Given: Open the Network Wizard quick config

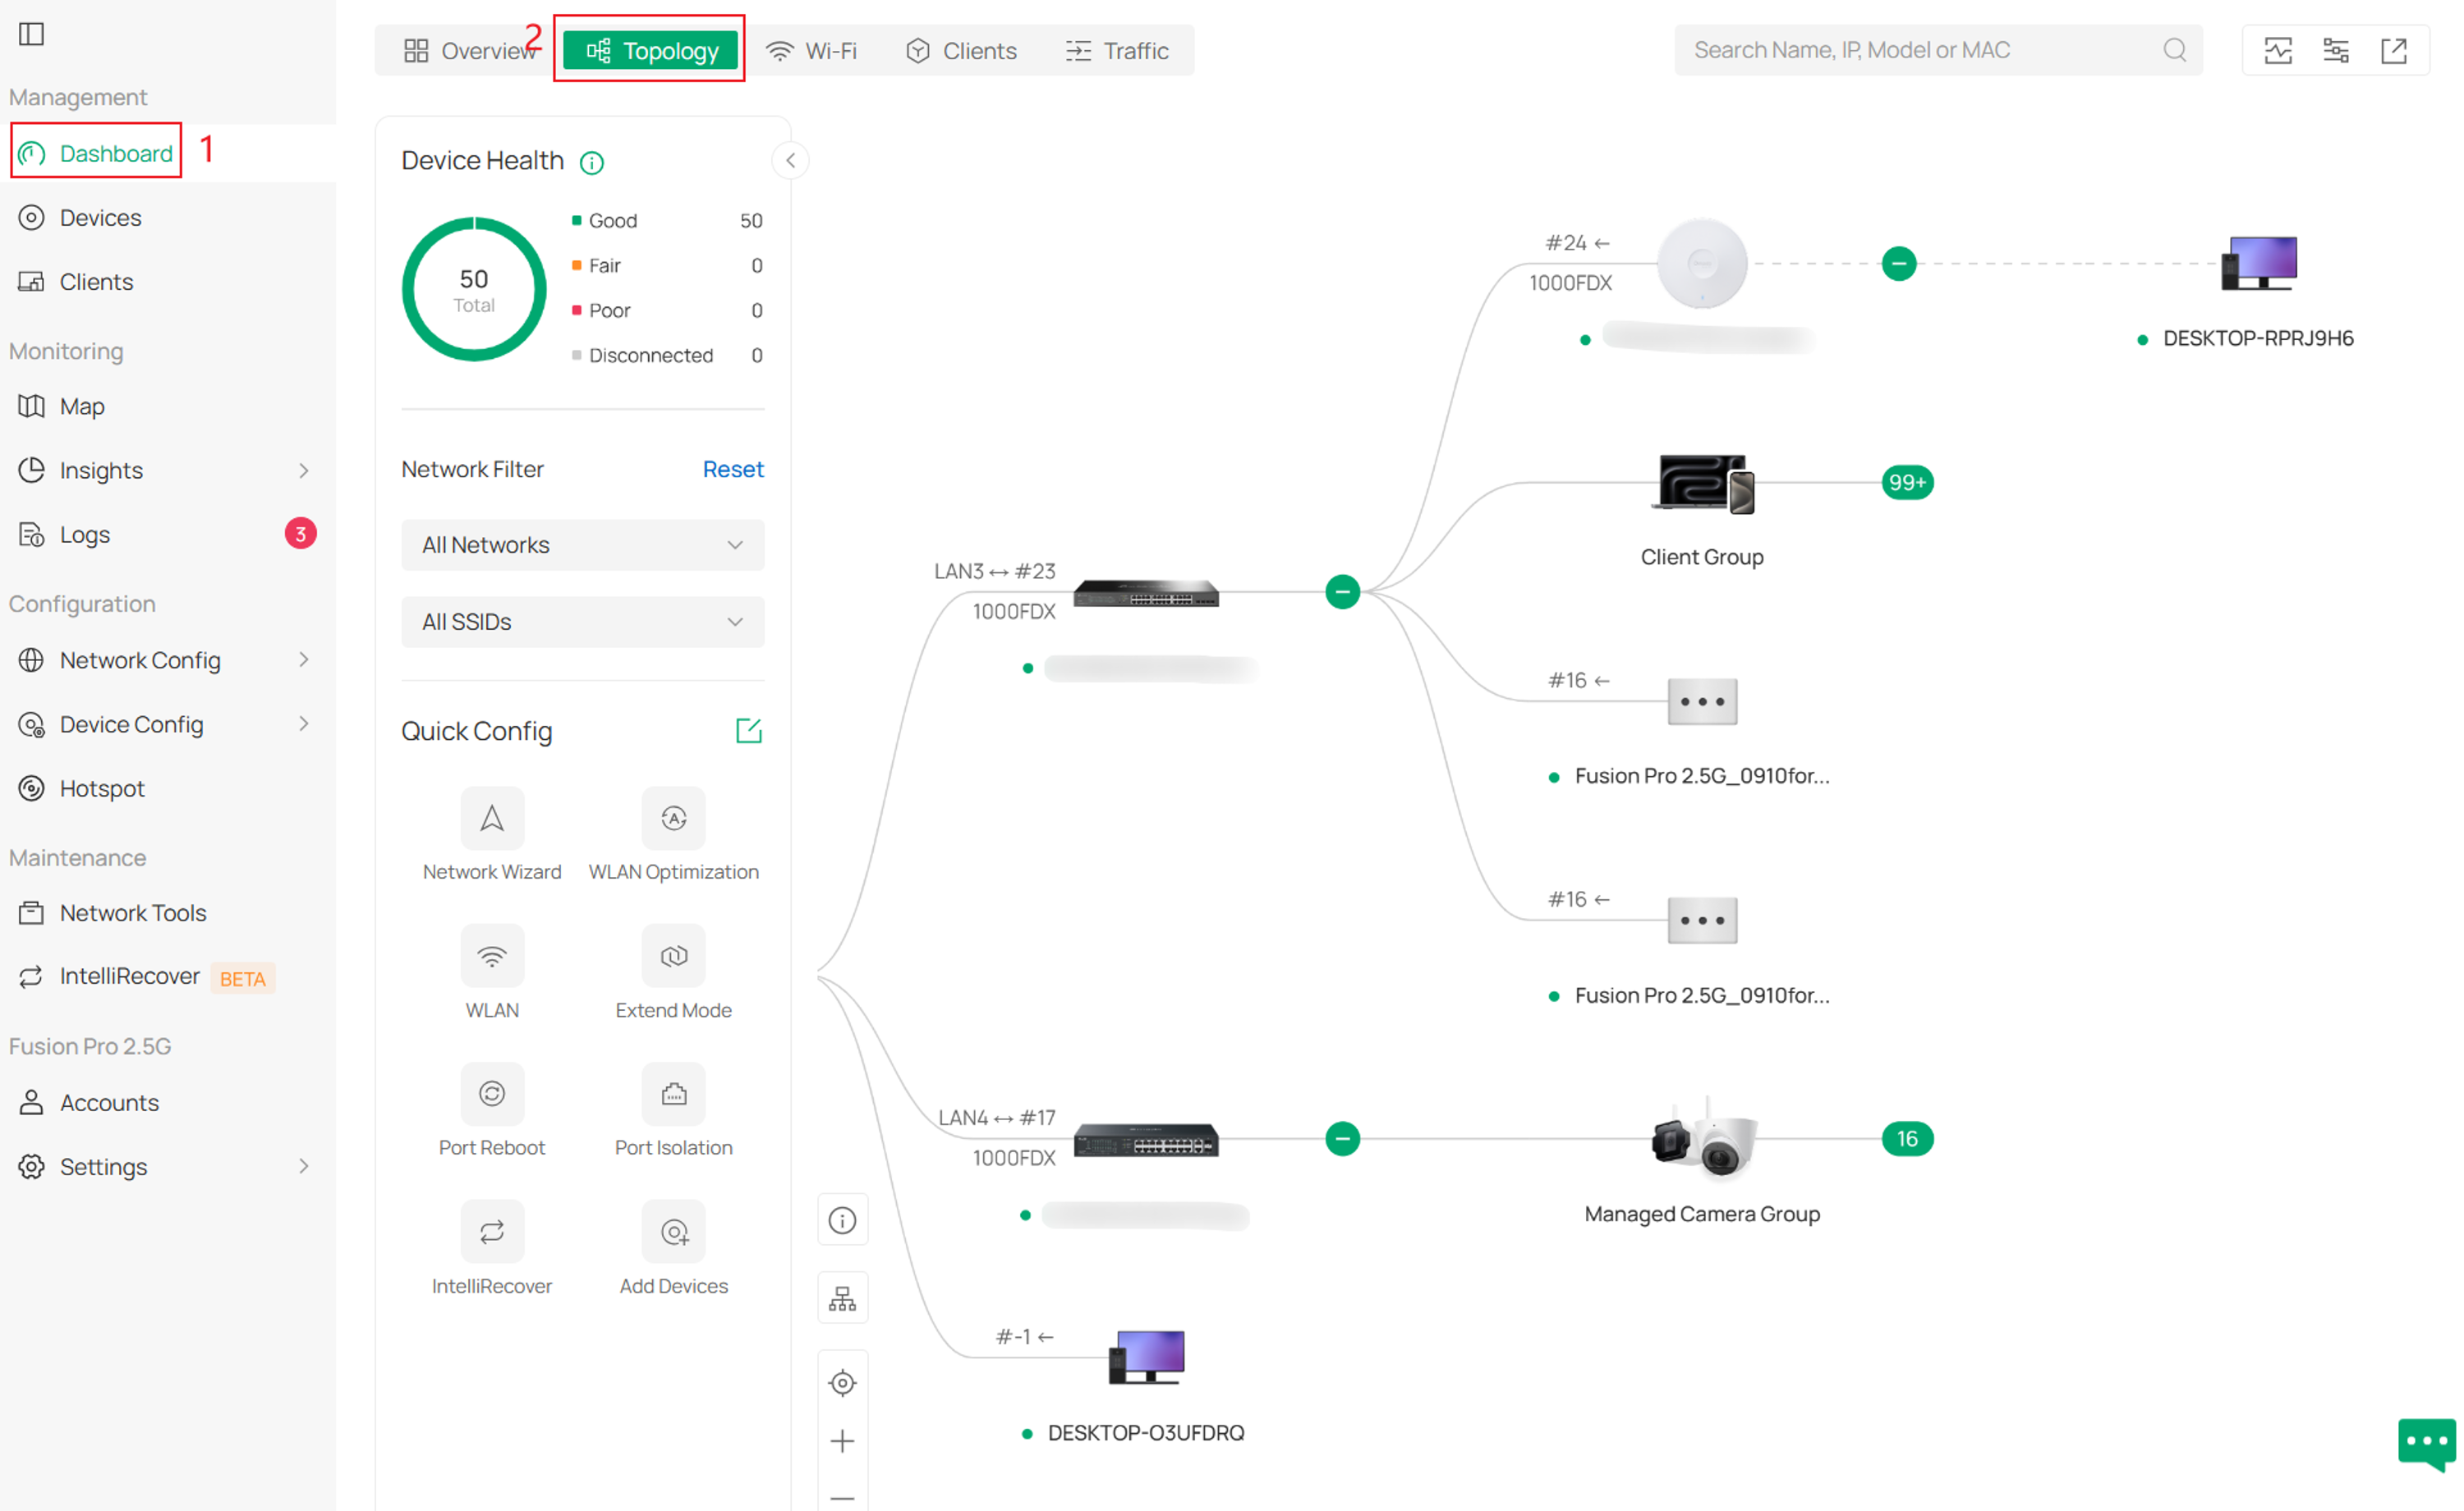Looking at the screenshot, I should (492, 819).
